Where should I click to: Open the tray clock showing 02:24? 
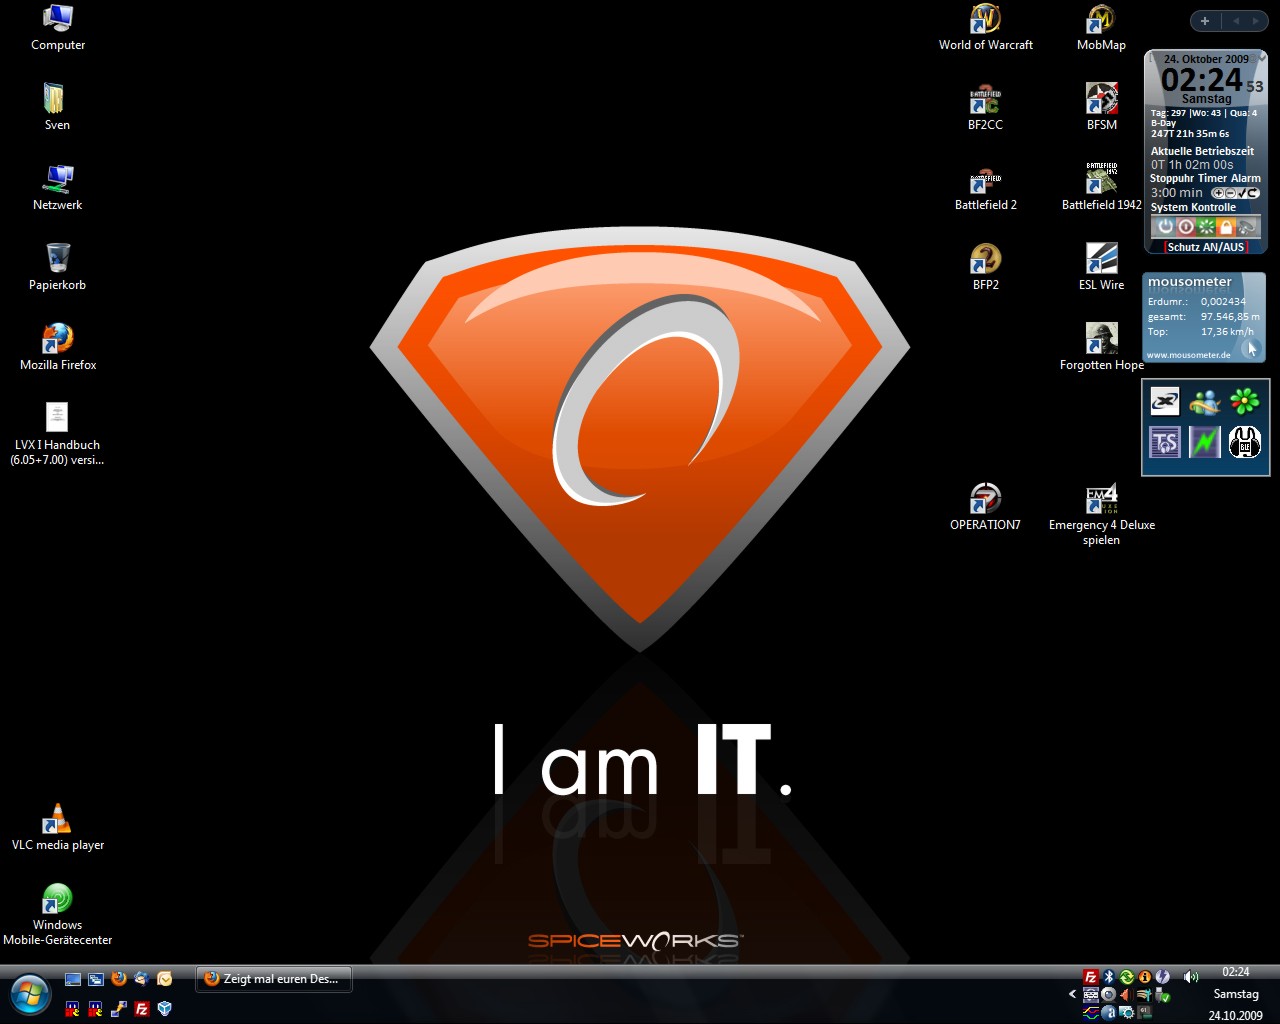[1236, 972]
